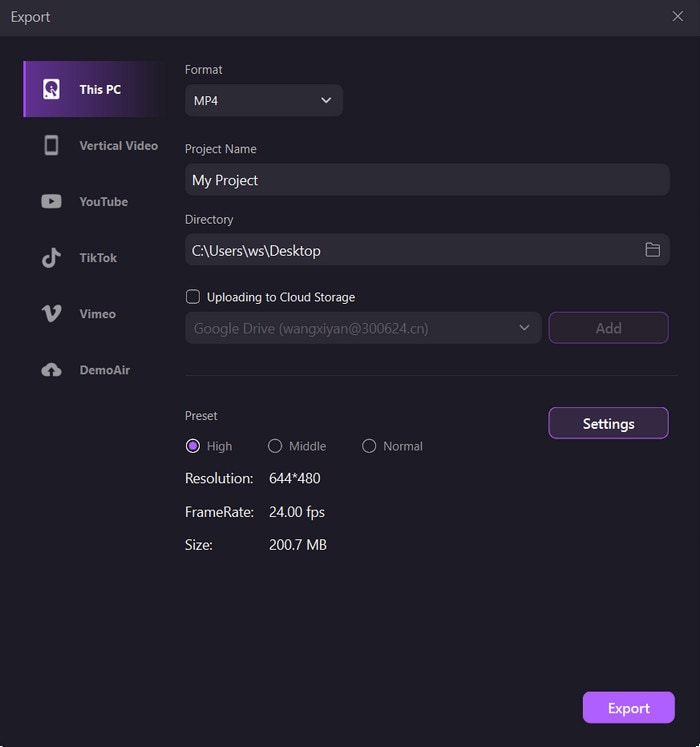This screenshot has height=747, width=700.
Task: Click the TikTok logo icon
Action: coord(51,258)
